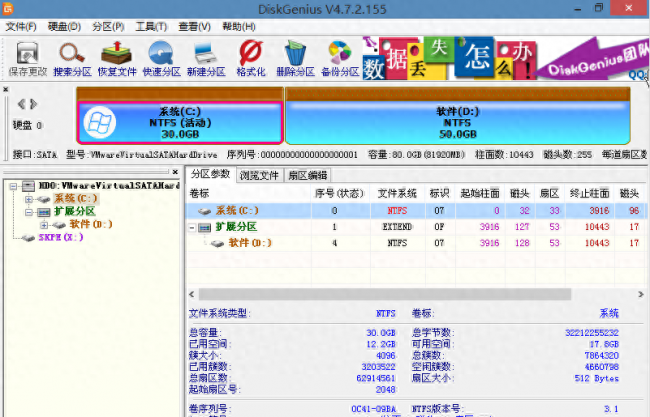The height and width of the screenshot is (417, 650).
Task: Collapse the HD0 VMware disk tree node
Action: (x=14, y=186)
